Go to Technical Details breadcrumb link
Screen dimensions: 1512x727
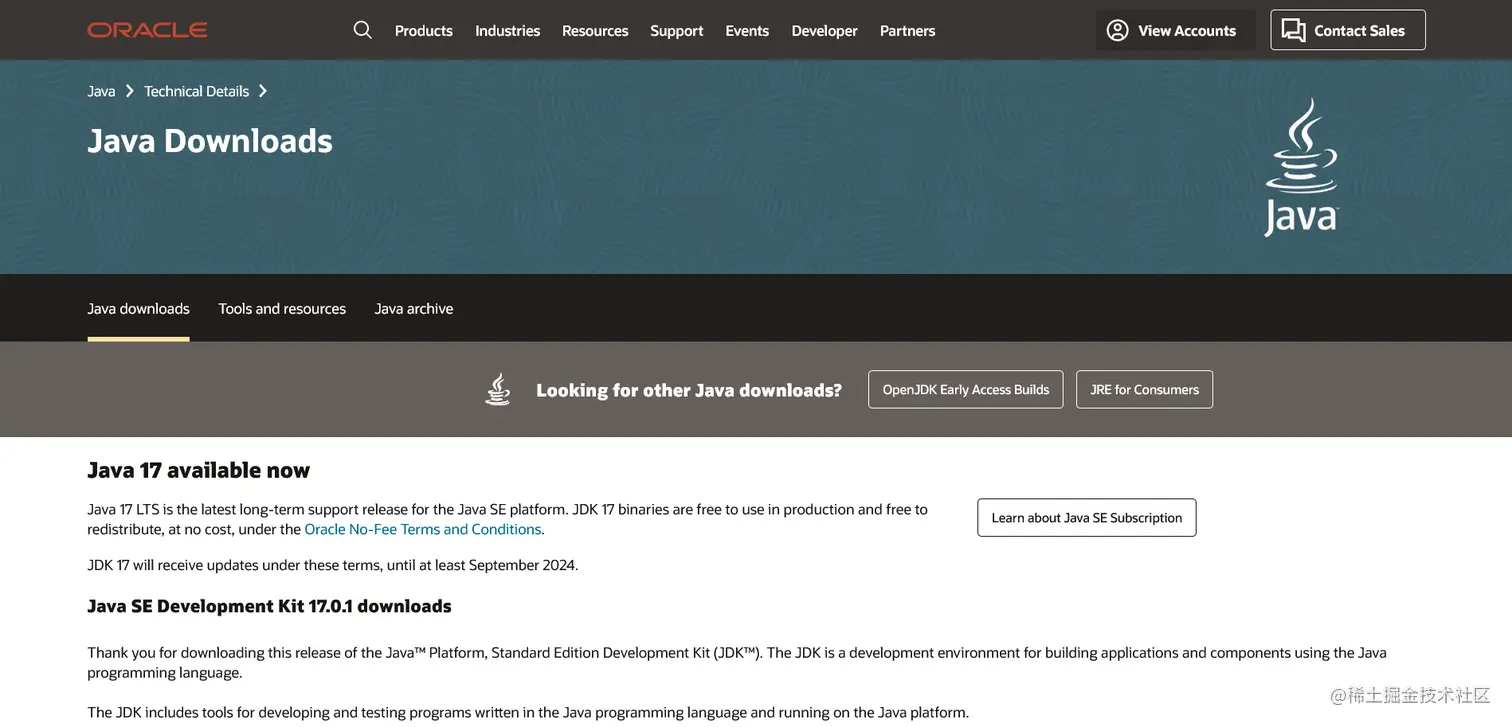coord(196,91)
